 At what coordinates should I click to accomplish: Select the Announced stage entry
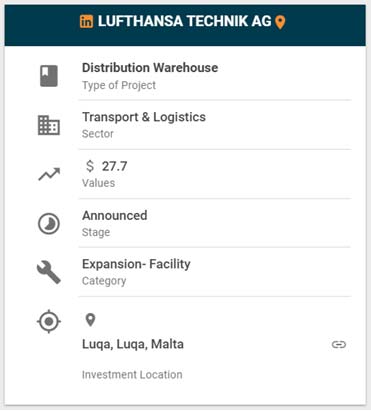pos(115,215)
